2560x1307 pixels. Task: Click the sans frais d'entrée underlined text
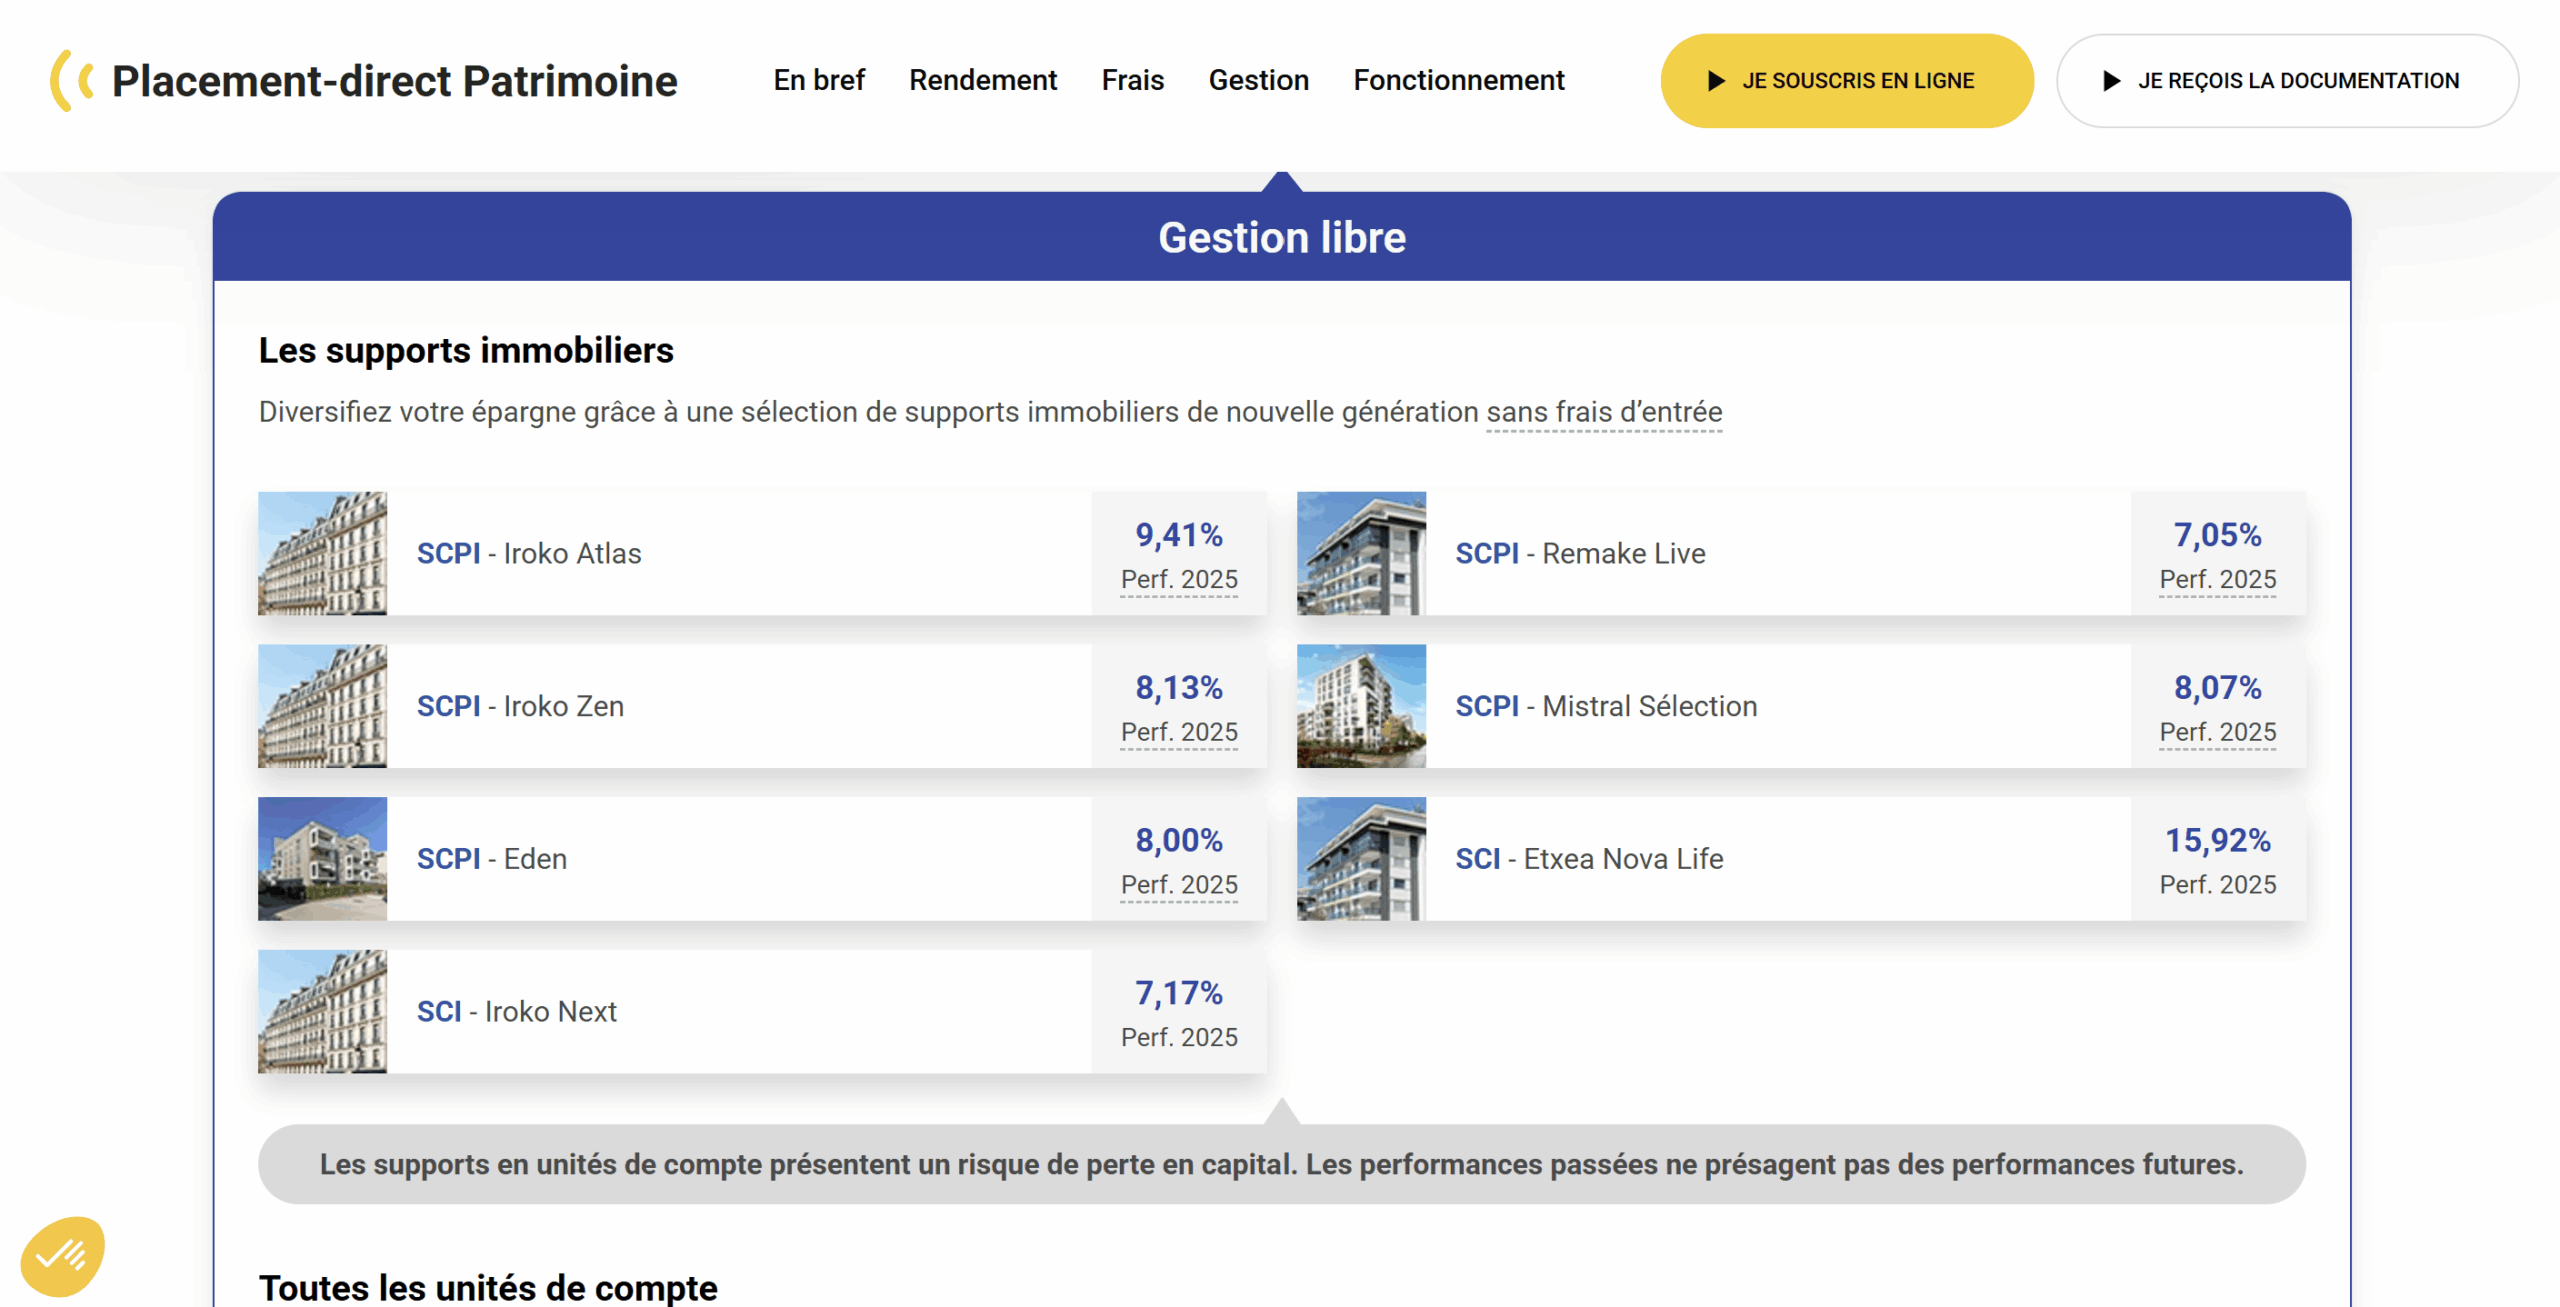coord(1603,412)
